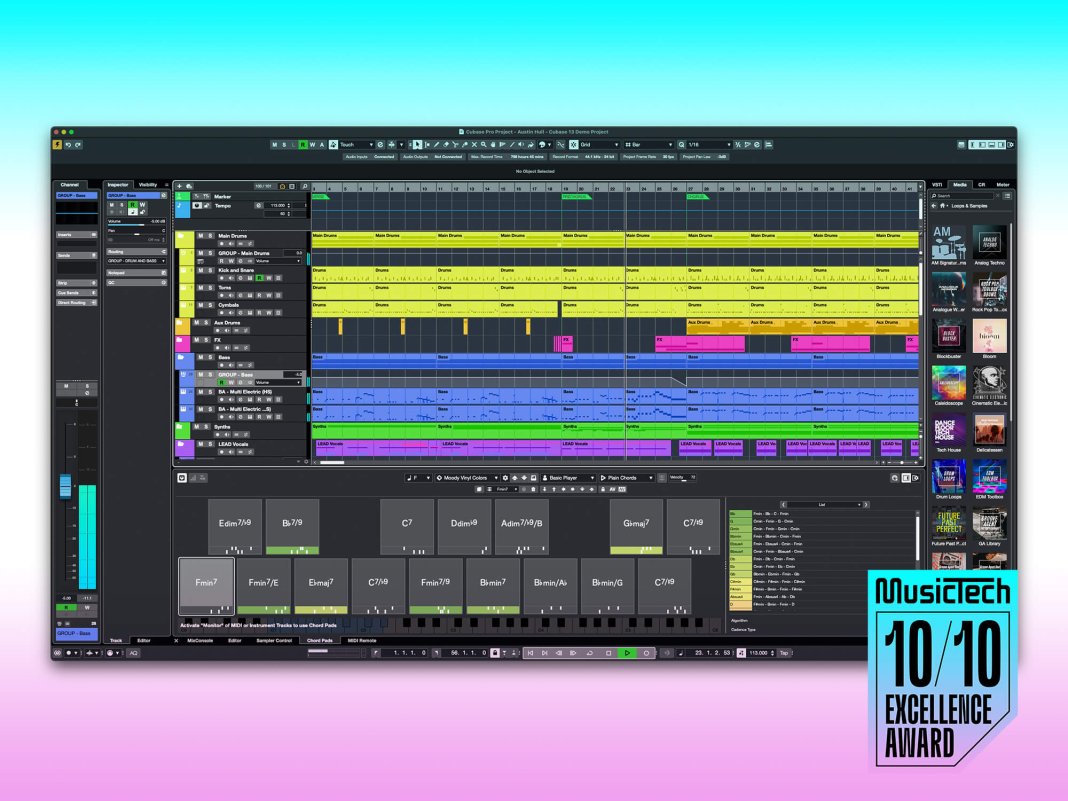Select the Mute tool in the toolbar
The height and width of the screenshot is (801, 1068).
point(475,145)
